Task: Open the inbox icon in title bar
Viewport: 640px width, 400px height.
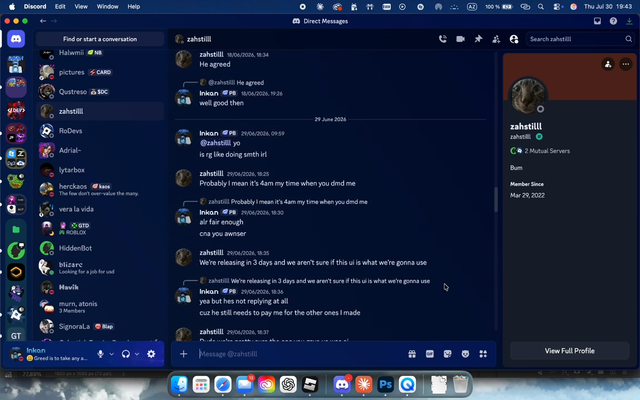Action: pyautogui.click(x=597, y=21)
